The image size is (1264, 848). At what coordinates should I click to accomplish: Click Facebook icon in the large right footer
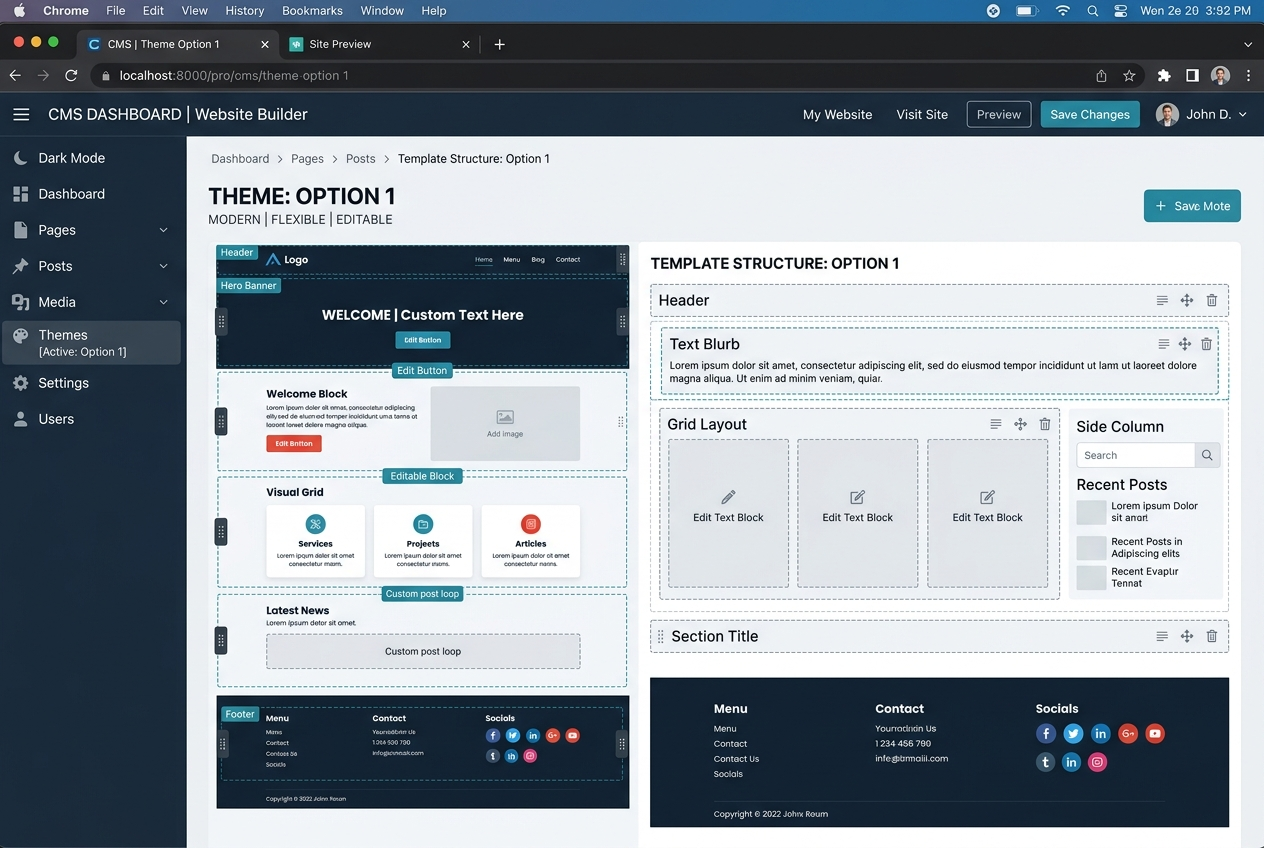click(1046, 734)
